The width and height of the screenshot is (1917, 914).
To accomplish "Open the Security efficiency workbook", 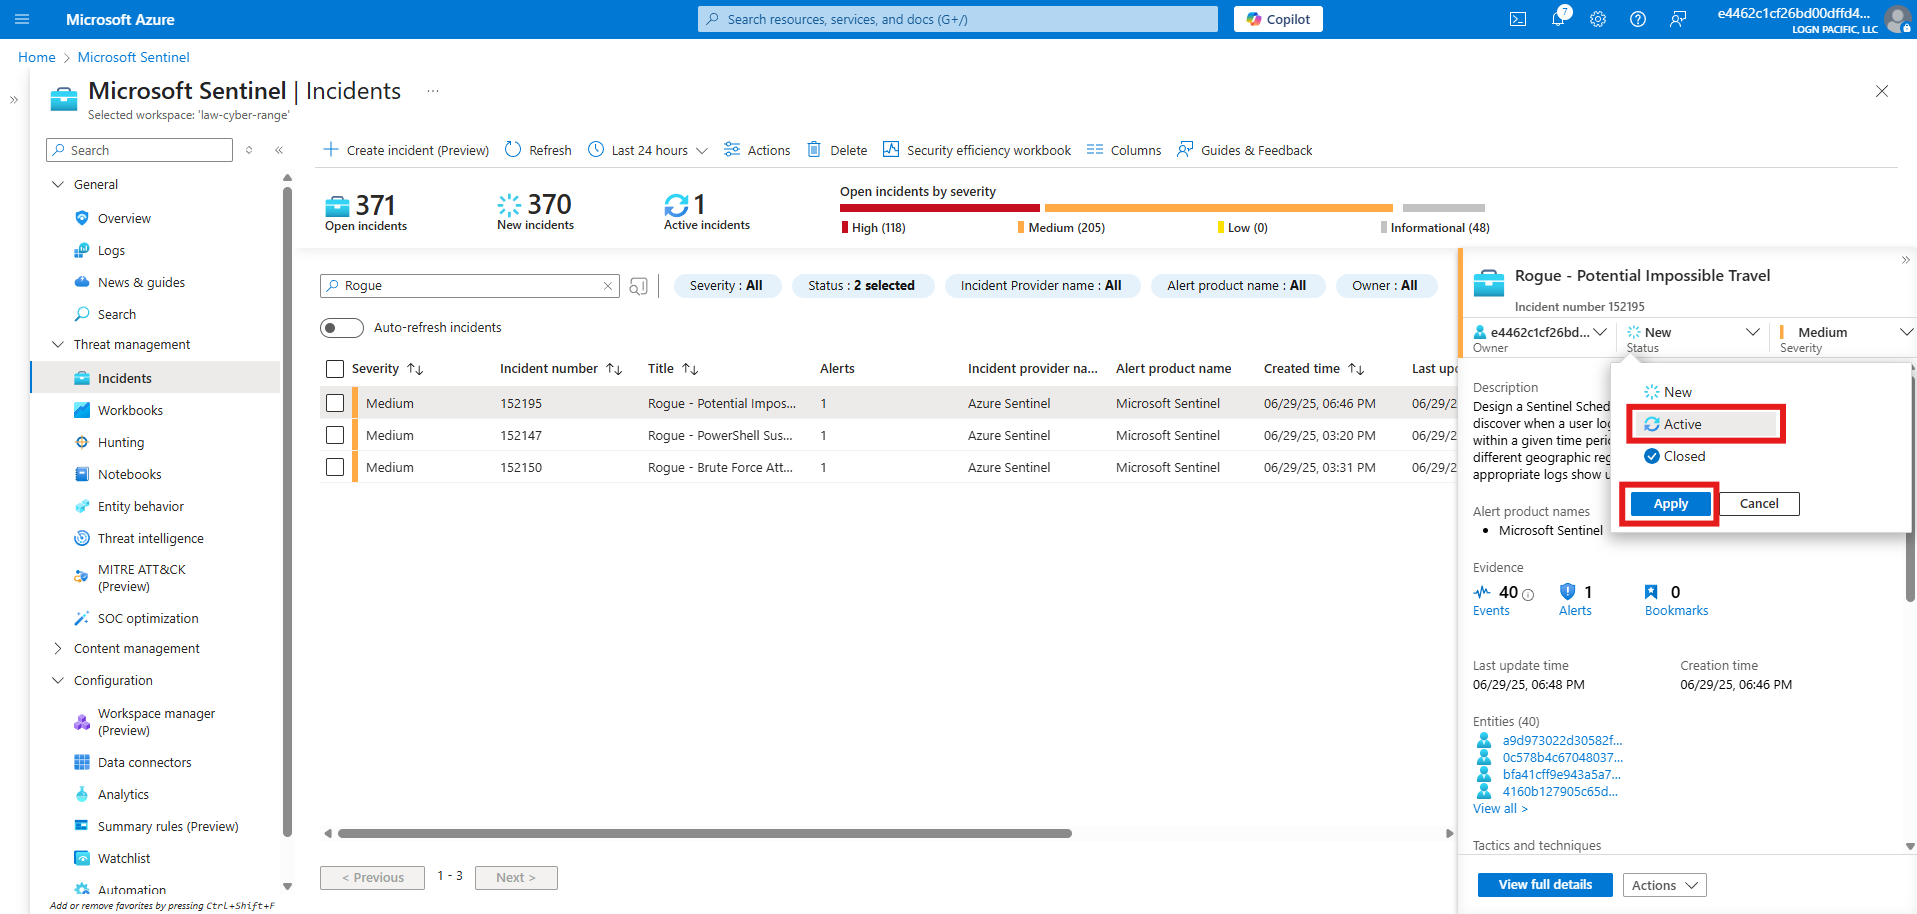I will pyautogui.click(x=977, y=150).
